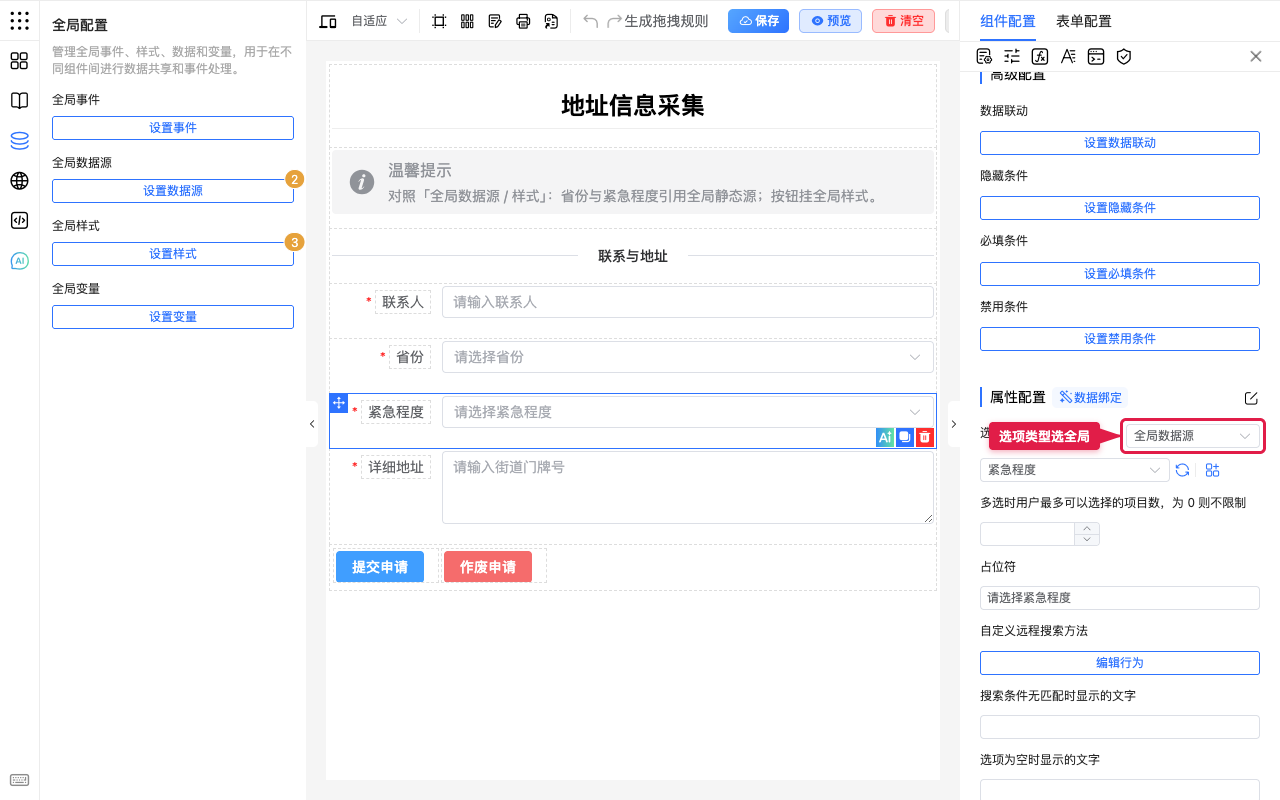1280x800 pixels.
Task: Click the edit icon next to 属性配置
Action: (x=1251, y=398)
